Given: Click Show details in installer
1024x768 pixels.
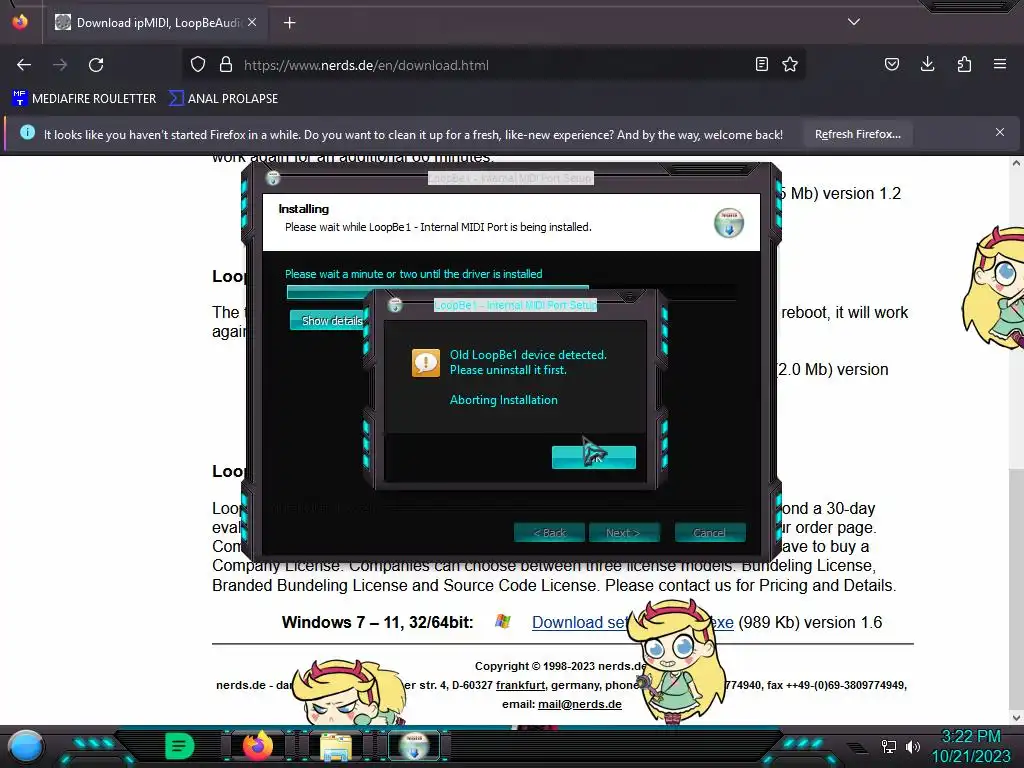Looking at the screenshot, I should (328, 321).
